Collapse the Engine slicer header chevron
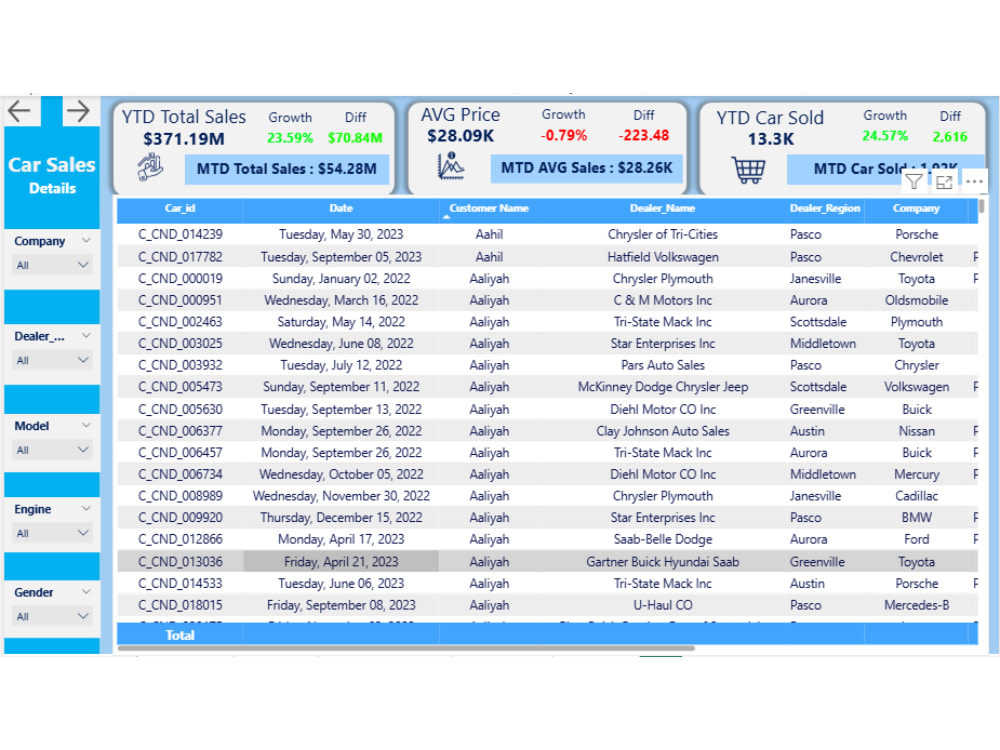The width and height of the screenshot is (1000, 750). [x=86, y=508]
